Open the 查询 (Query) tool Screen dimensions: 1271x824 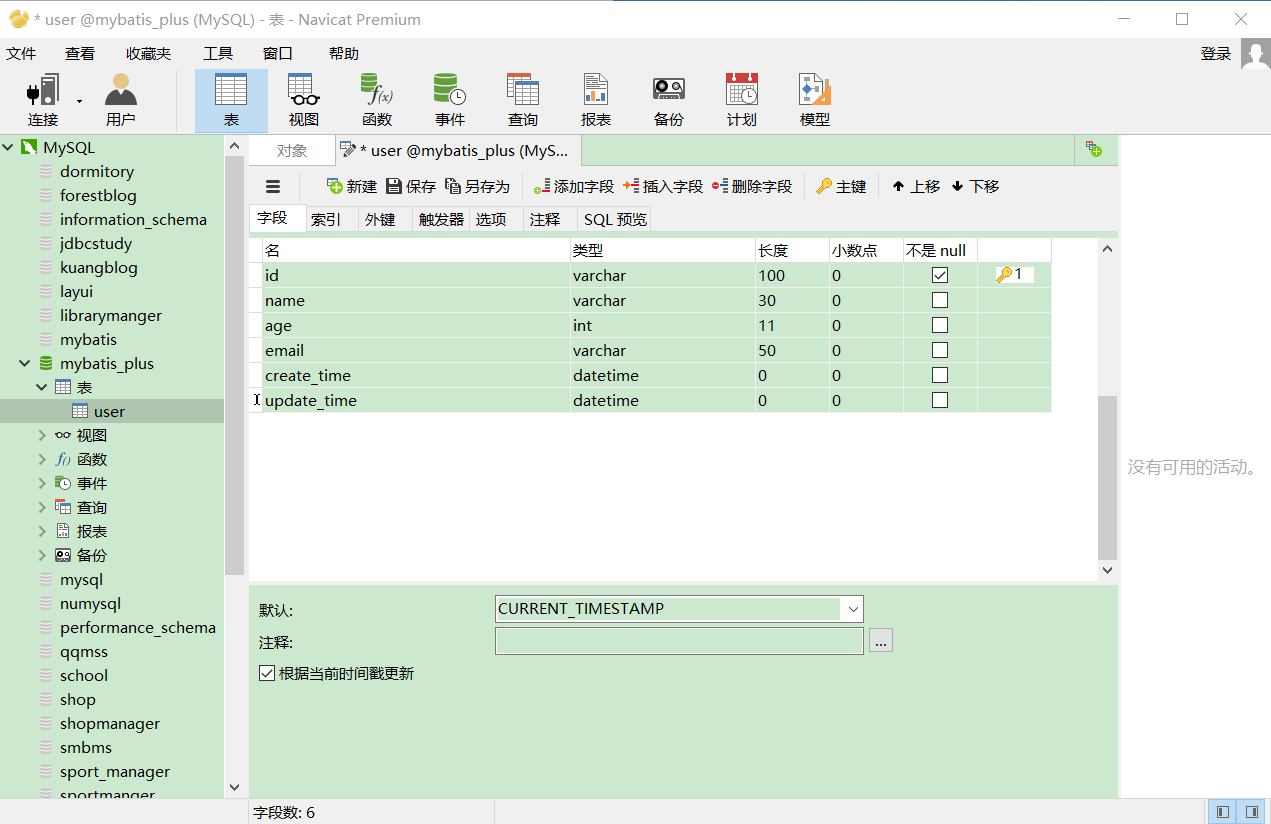[523, 97]
